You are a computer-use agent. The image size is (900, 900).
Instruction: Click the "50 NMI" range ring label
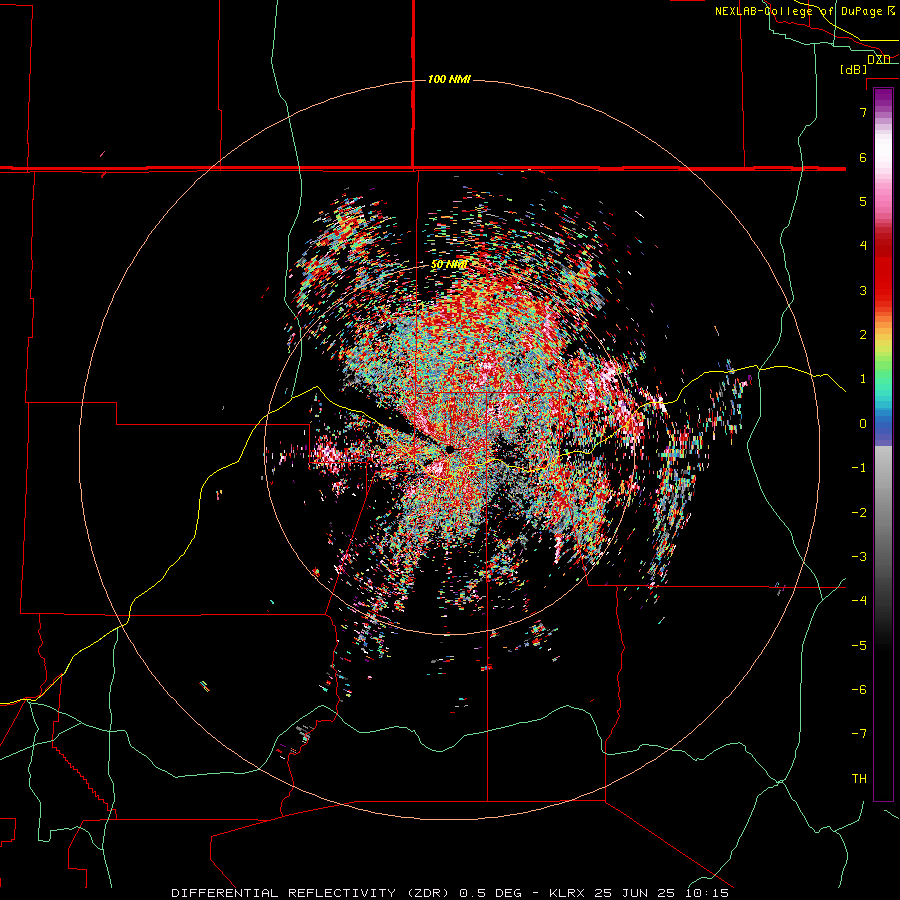pyautogui.click(x=449, y=265)
